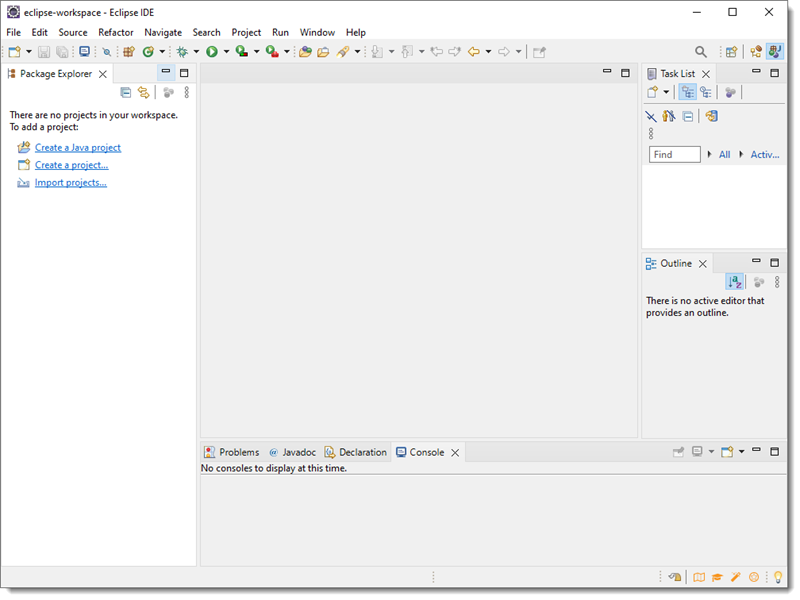The width and height of the screenshot is (800, 600).
Task: Open the Navigate menu
Action: (x=163, y=32)
